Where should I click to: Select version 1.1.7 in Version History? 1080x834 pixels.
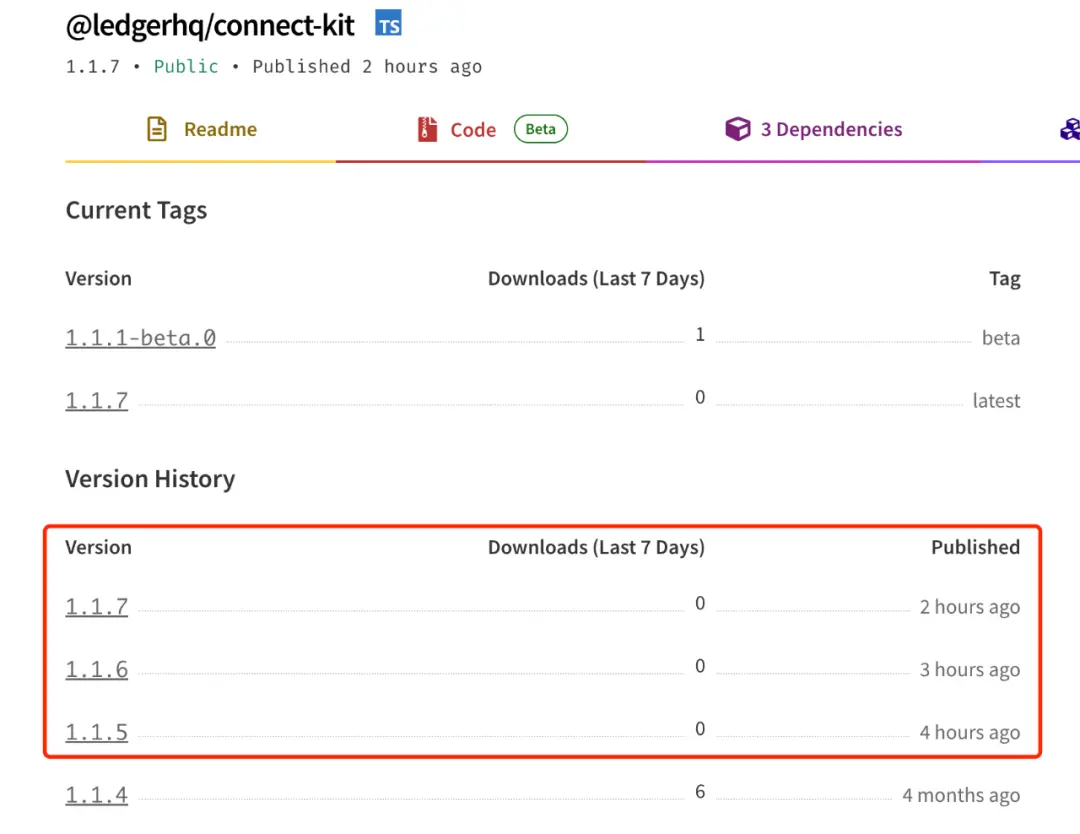97,607
